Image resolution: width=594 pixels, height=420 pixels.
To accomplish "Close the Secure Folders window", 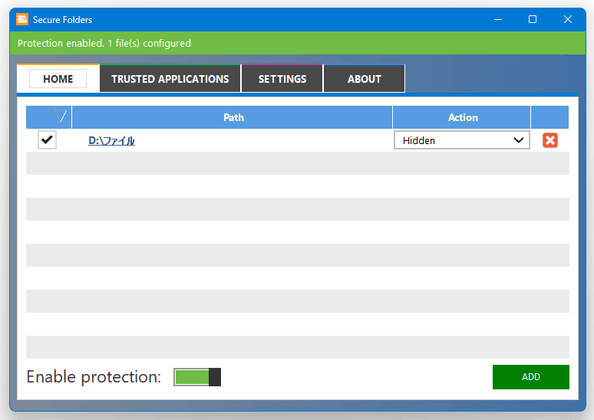I will 567,19.
